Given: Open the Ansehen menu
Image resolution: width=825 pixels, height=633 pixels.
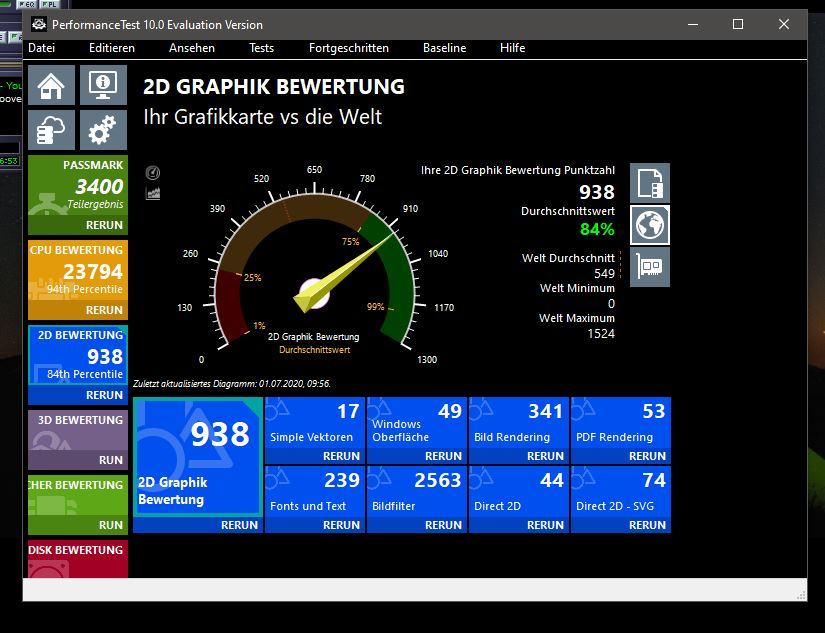Looking at the screenshot, I should point(192,48).
